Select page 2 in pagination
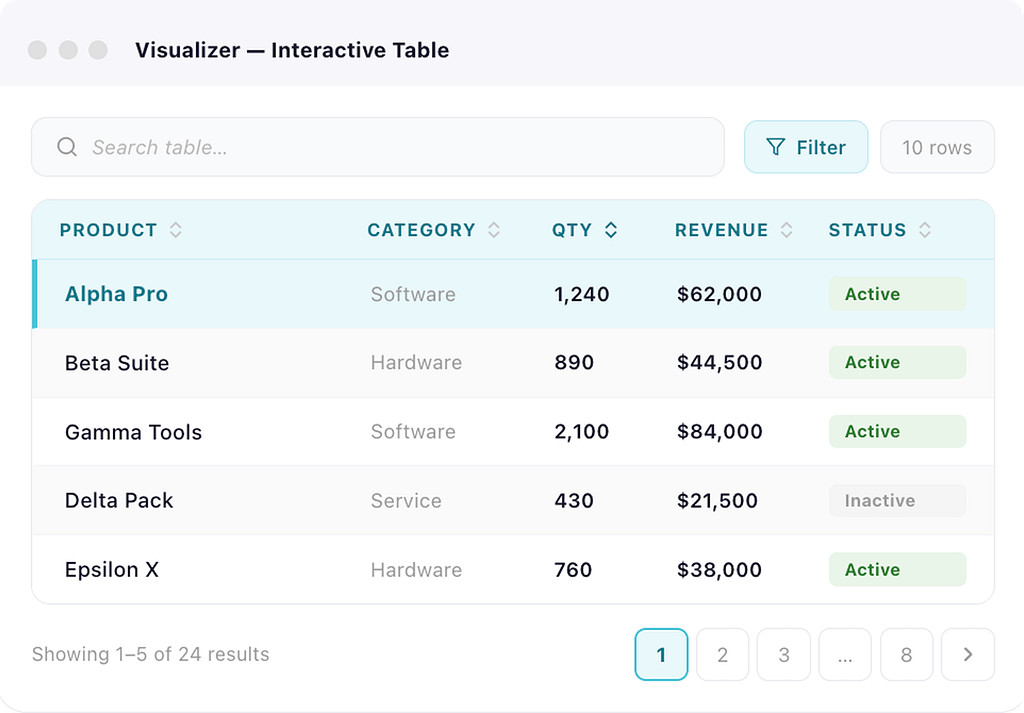The image size is (1024, 713). coord(722,655)
